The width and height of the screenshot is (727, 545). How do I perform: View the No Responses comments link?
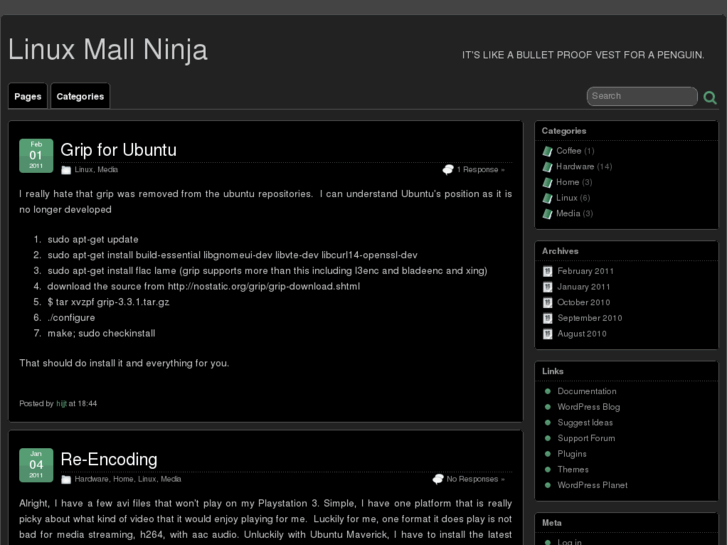[x=475, y=479]
